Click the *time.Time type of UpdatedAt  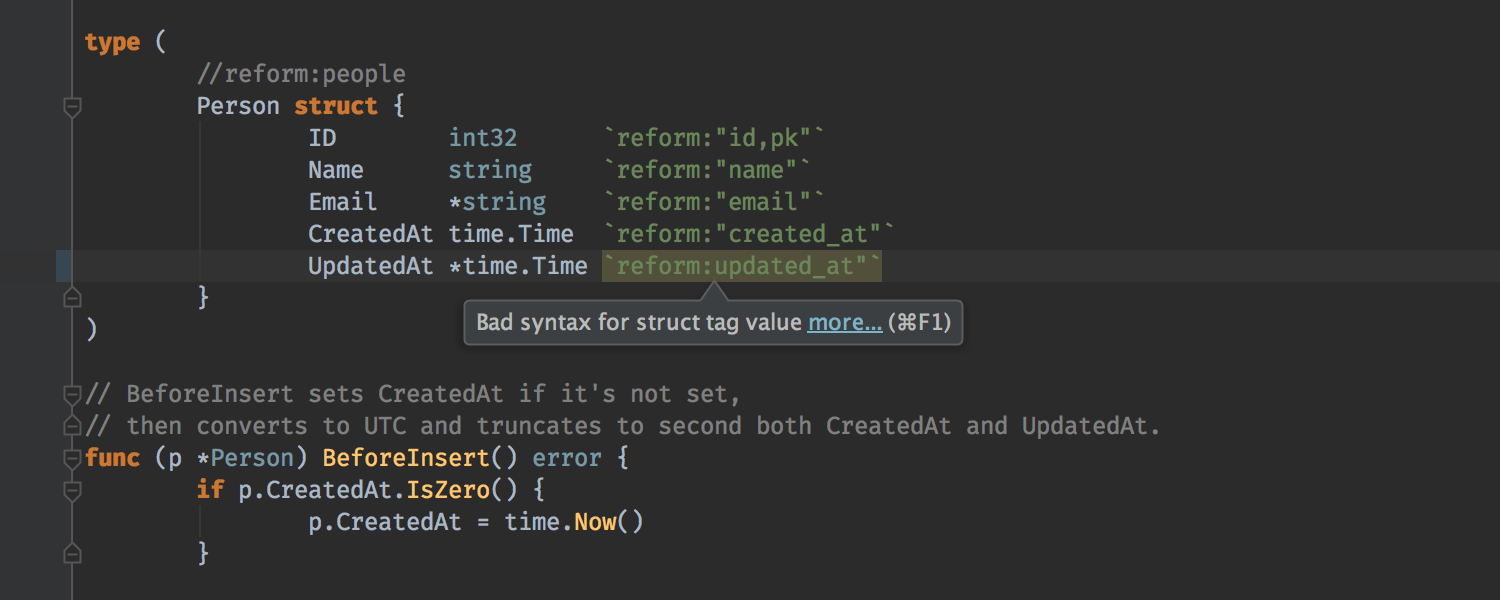tap(518, 266)
